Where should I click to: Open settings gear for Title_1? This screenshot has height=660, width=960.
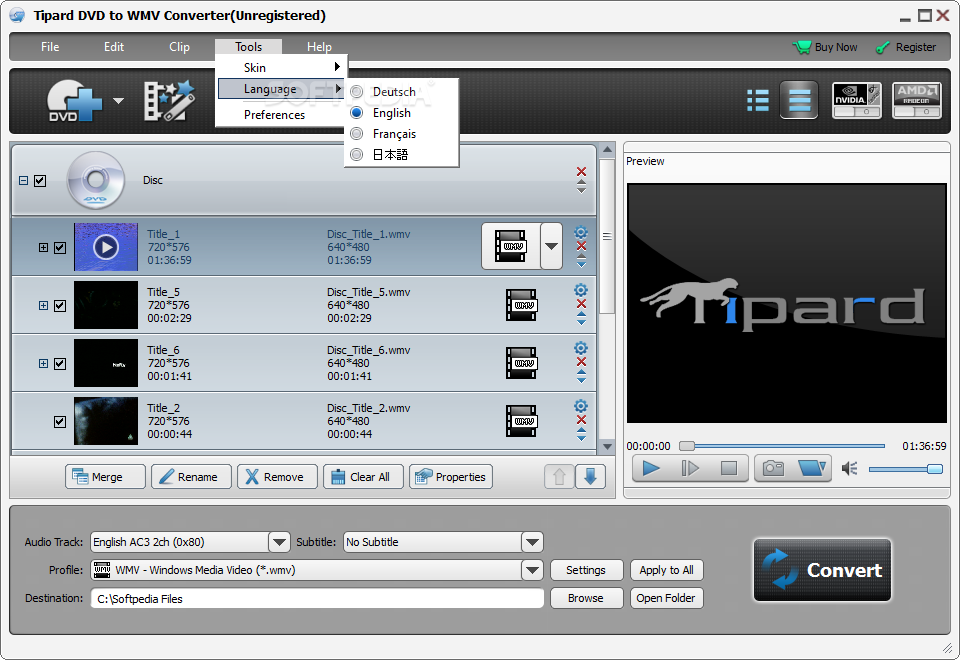click(x=581, y=233)
